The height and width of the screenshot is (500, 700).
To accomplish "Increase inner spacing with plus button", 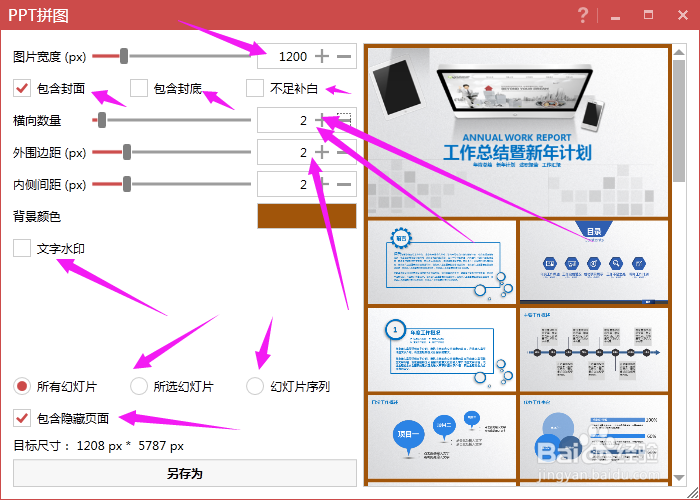I will [x=323, y=184].
